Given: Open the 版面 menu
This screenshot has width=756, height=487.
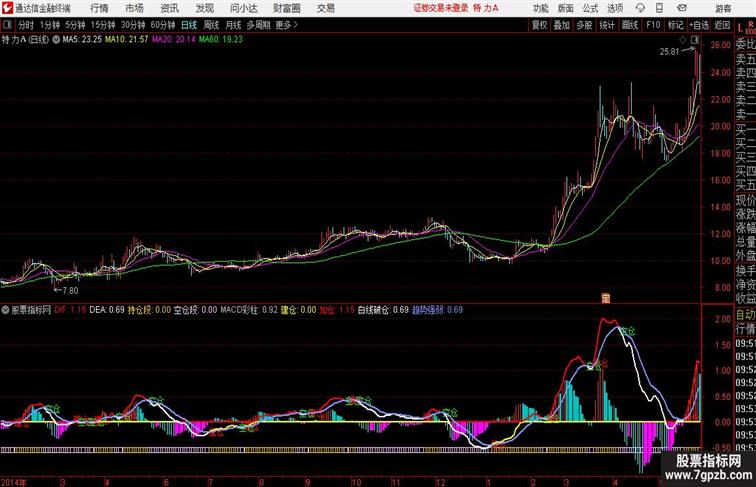Looking at the screenshot, I should click(566, 8).
